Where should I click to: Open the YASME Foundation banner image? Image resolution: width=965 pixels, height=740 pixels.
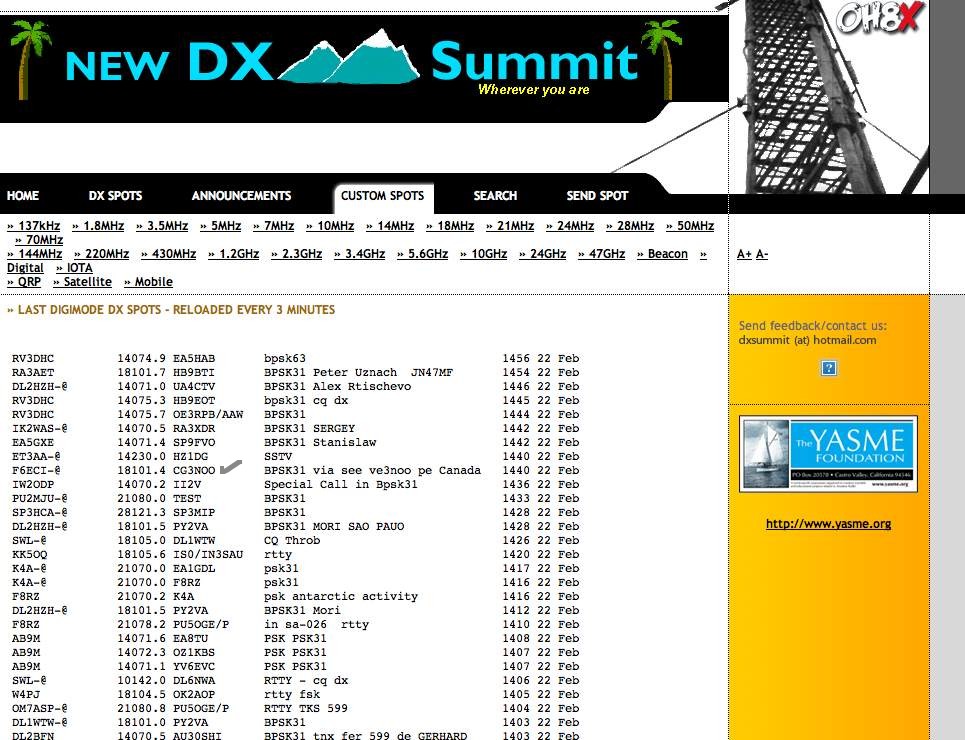pyautogui.click(x=828, y=454)
